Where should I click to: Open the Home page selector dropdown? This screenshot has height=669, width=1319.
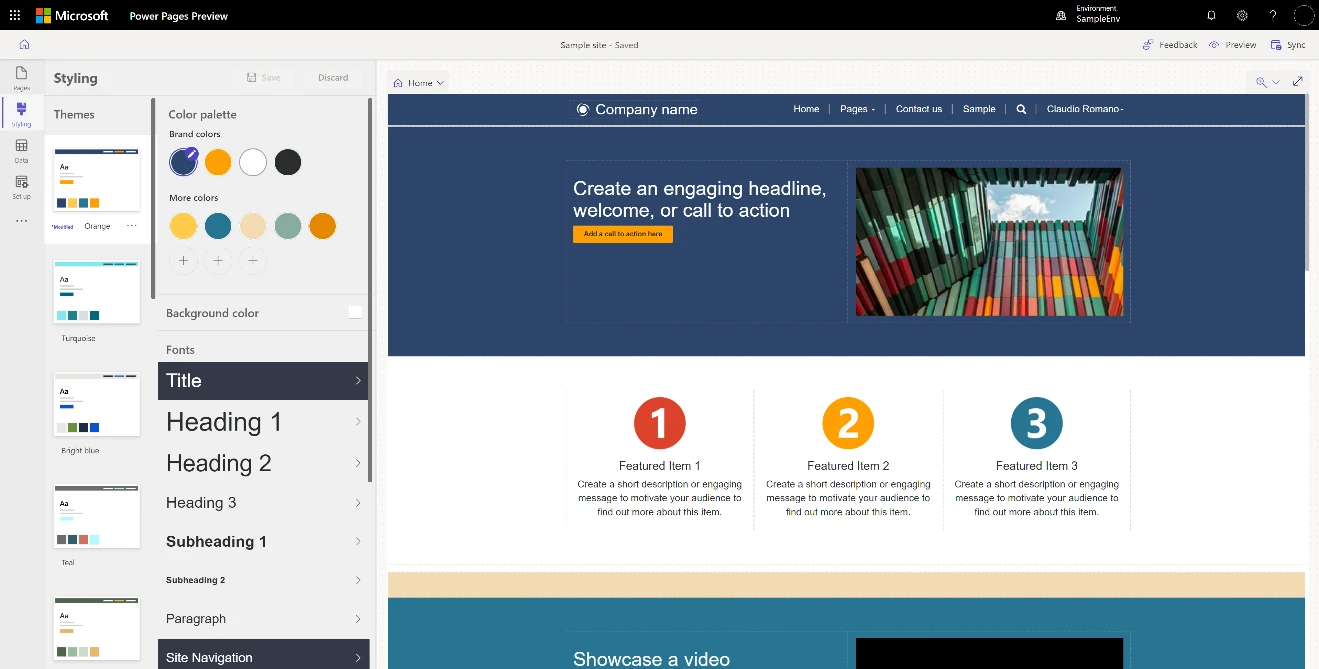click(418, 81)
